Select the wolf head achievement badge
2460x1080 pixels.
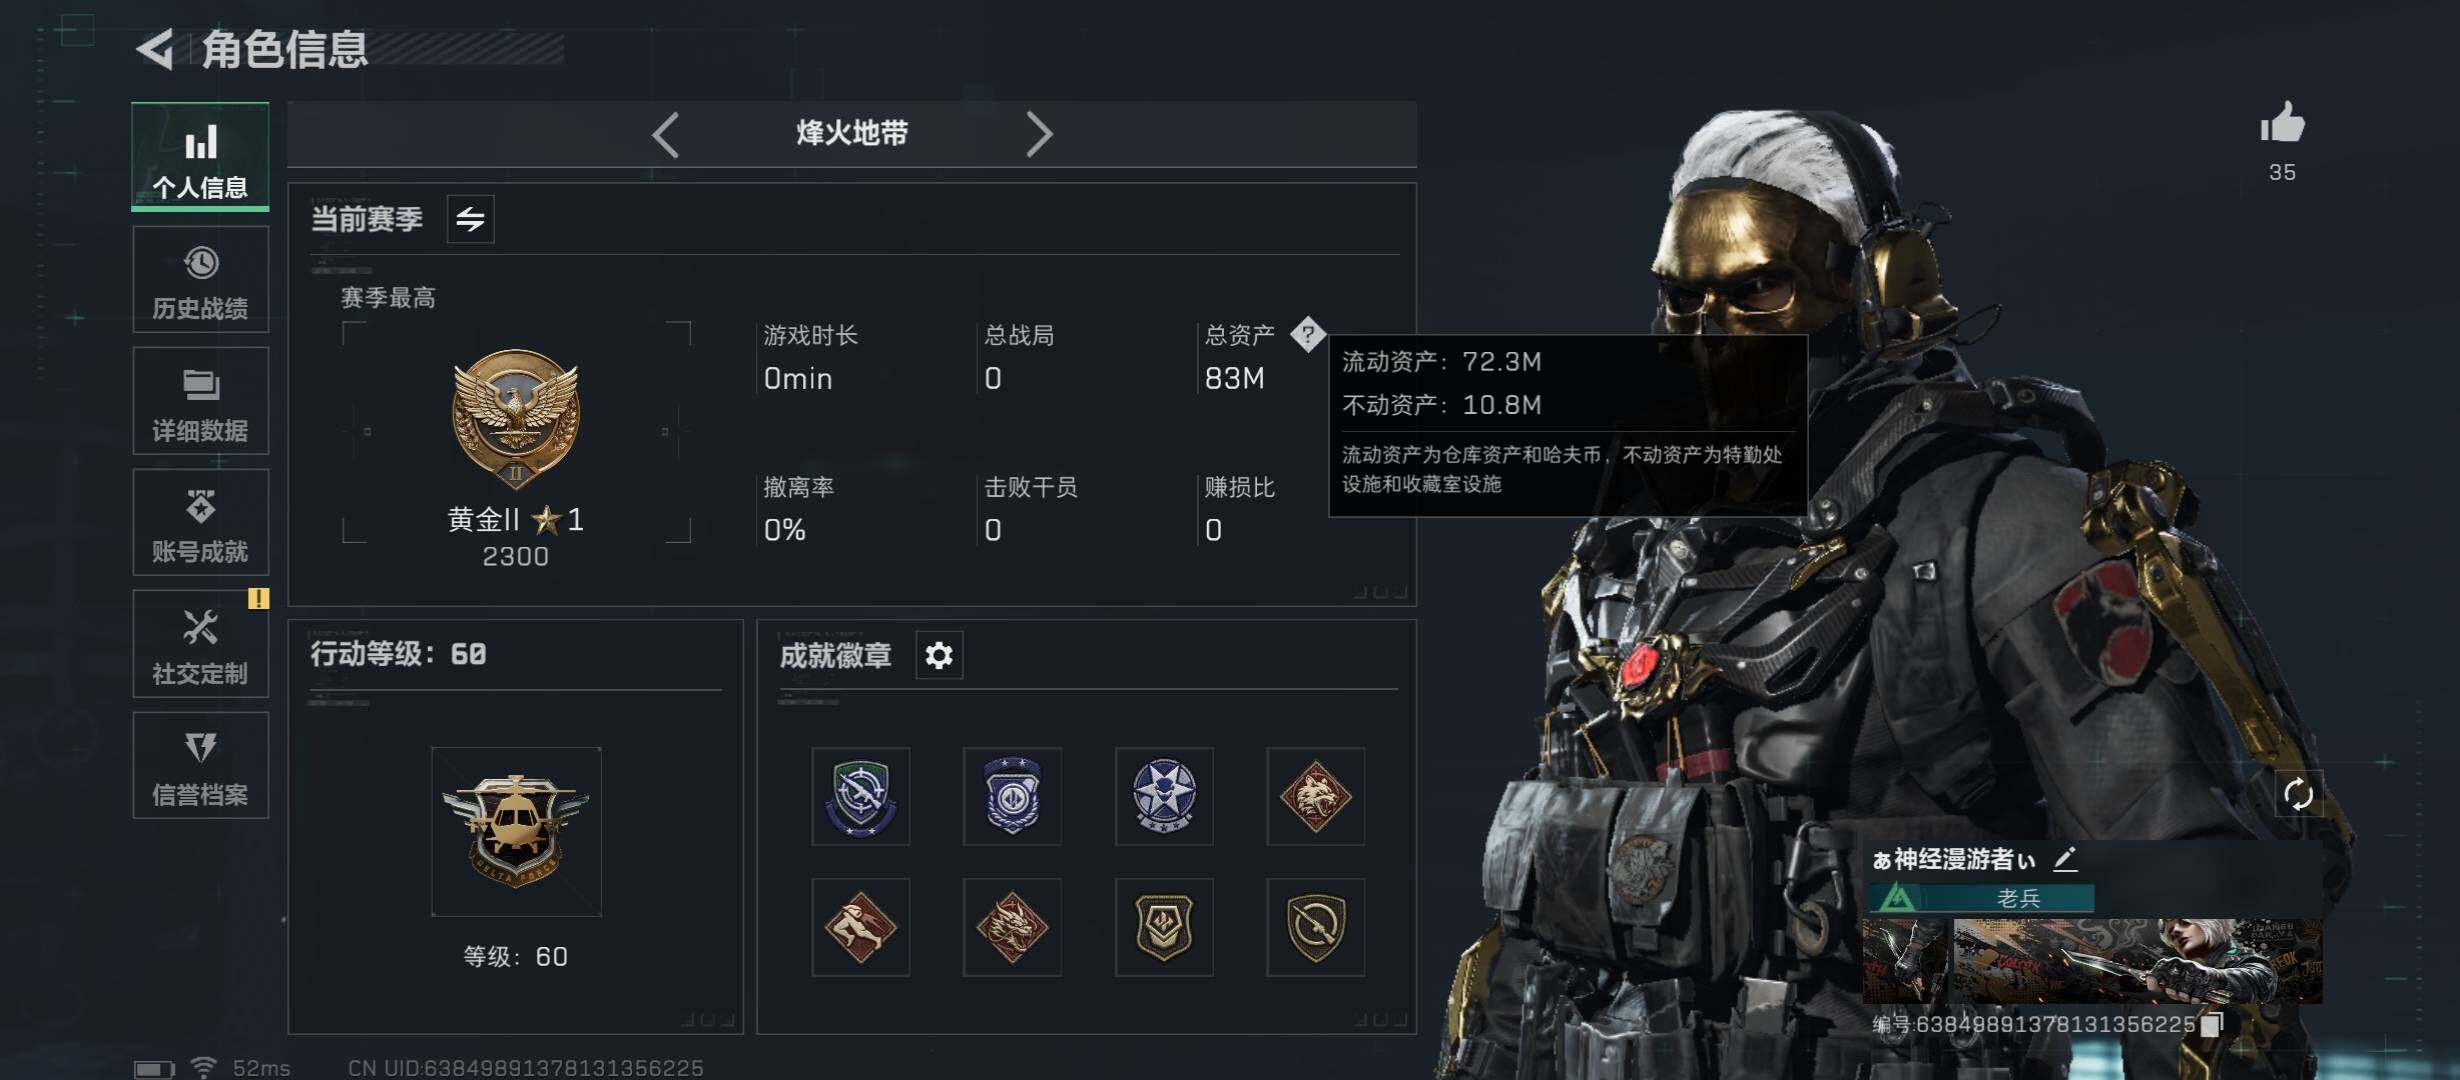coord(1315,796)
